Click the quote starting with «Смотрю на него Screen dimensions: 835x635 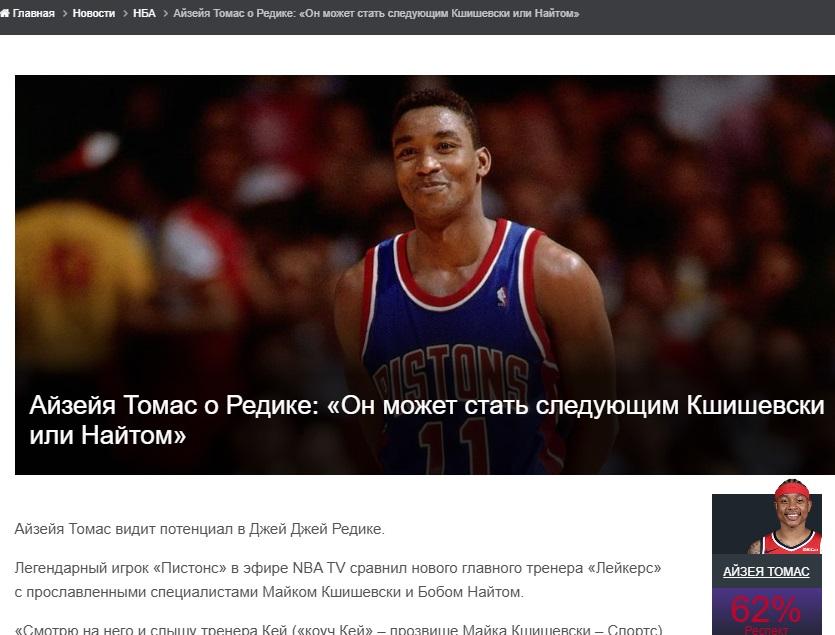338,629
